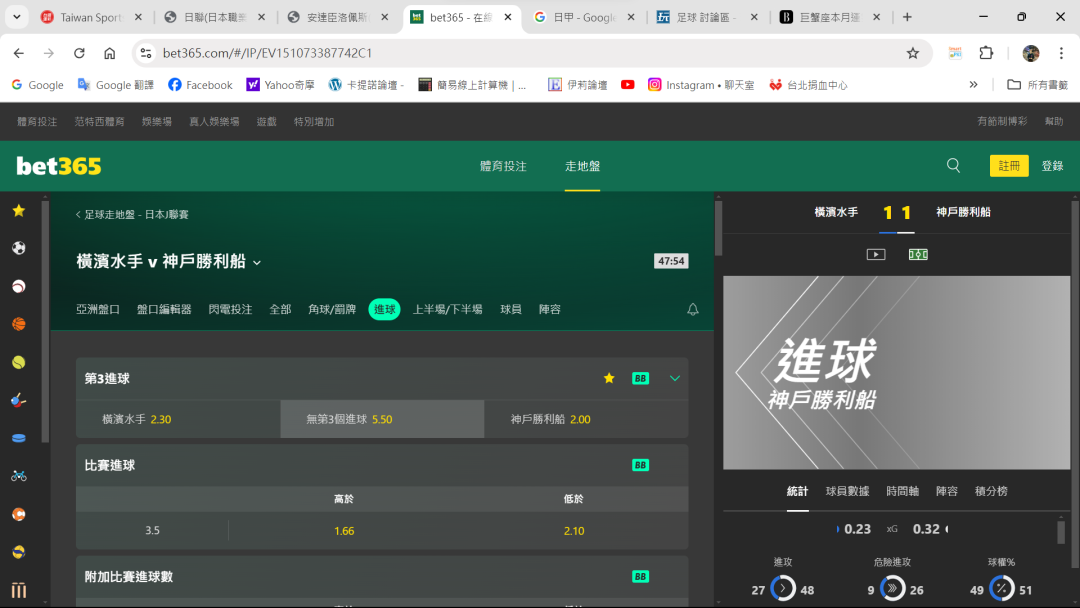Viewport: 1080px width, 608px height.
Task: Bet on 無第3個進球 at 5.50
Action: (x=382, y=419)
